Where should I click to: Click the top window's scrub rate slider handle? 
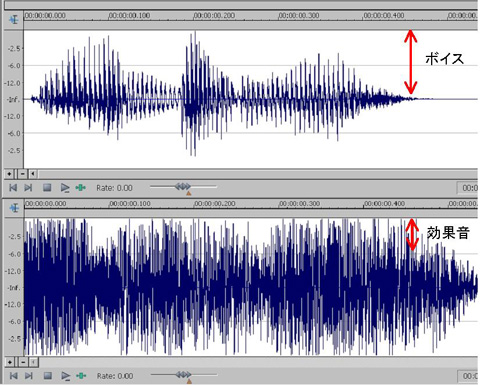183,187
